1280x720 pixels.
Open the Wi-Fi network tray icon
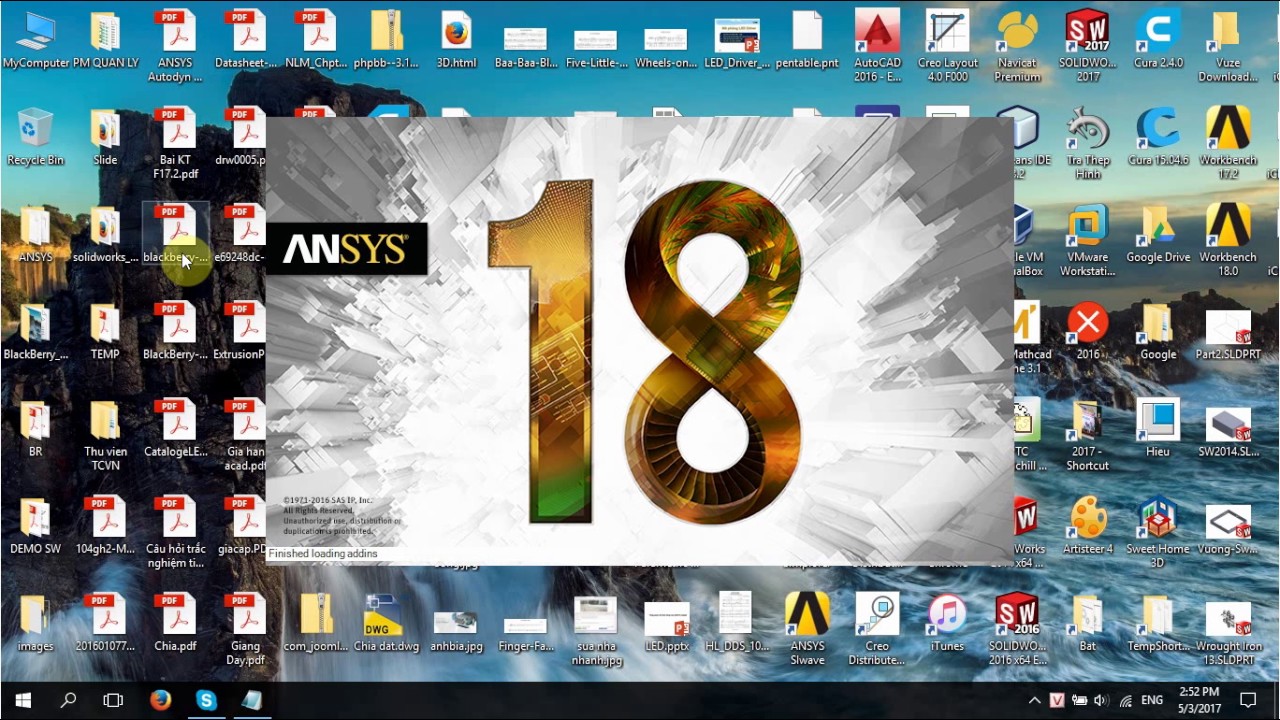coord(1125,701)
